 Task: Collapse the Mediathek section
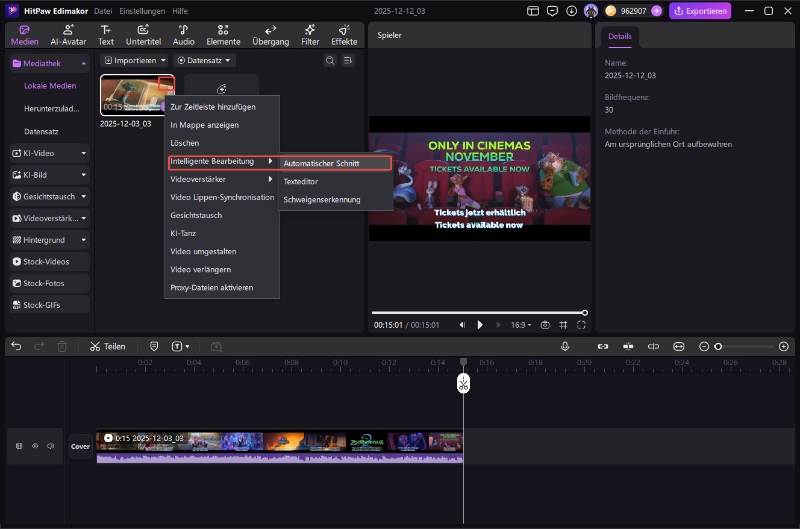coord(83,63)
